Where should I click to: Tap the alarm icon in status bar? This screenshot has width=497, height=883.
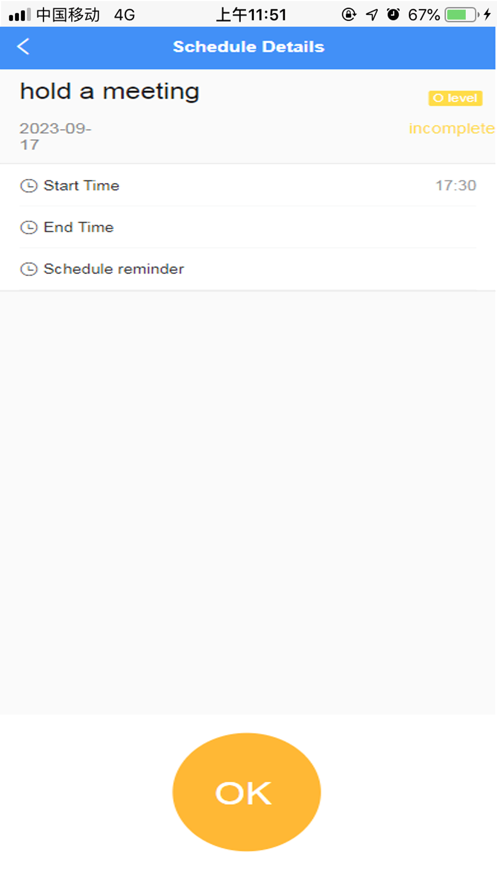point(393,15)
